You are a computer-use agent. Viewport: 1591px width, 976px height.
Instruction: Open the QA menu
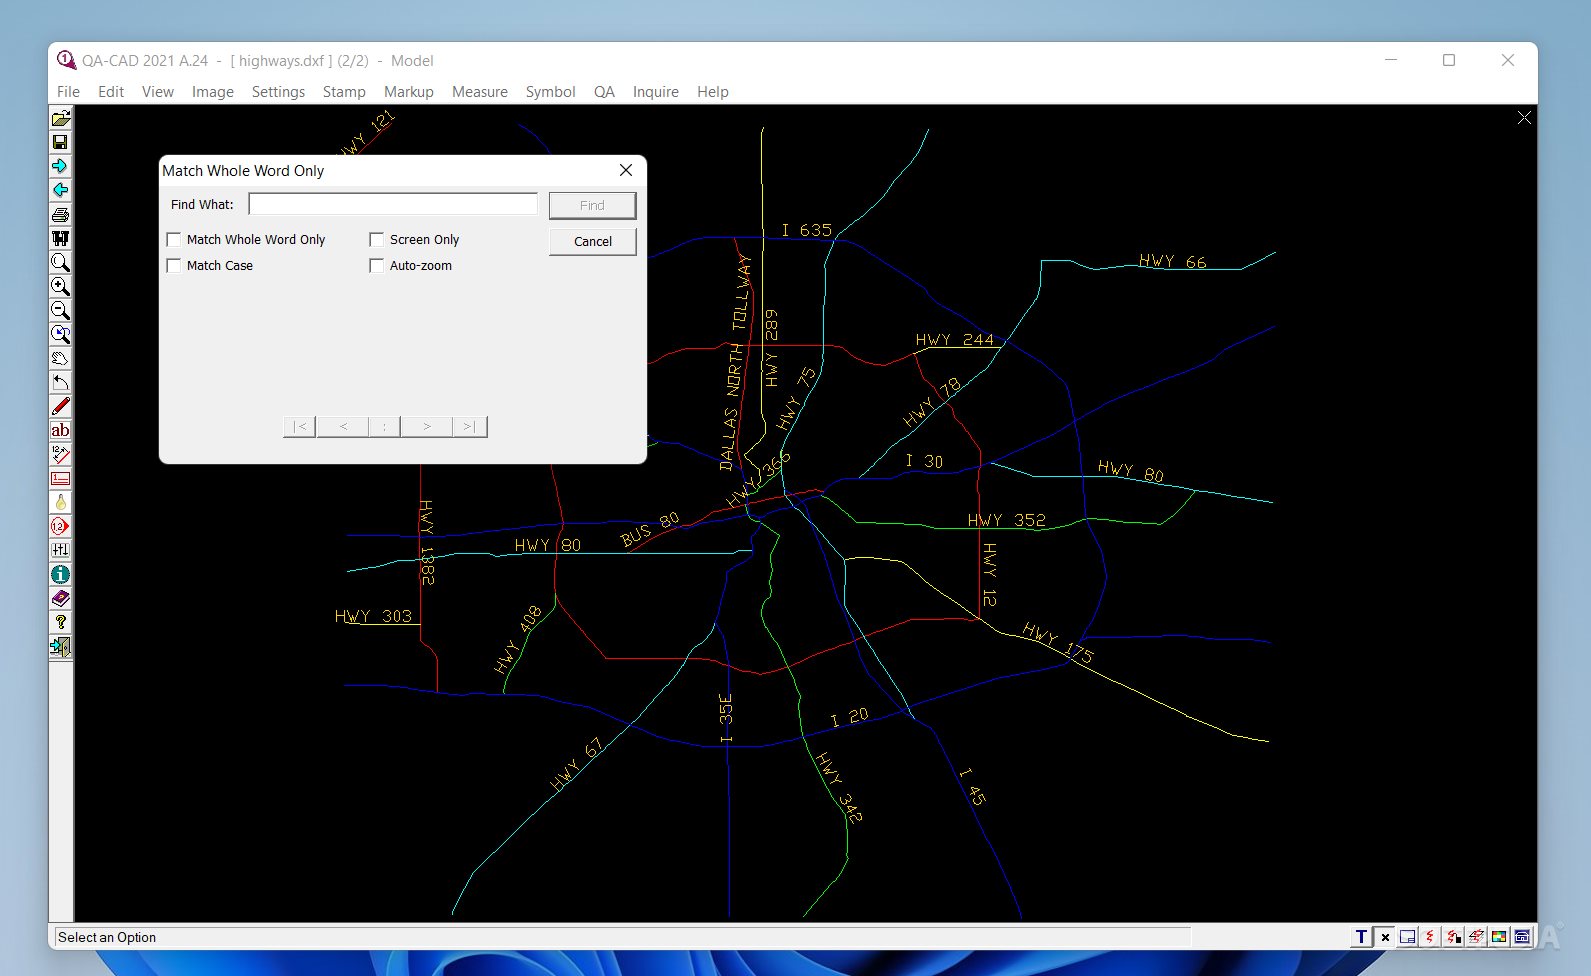pos(604,92)
